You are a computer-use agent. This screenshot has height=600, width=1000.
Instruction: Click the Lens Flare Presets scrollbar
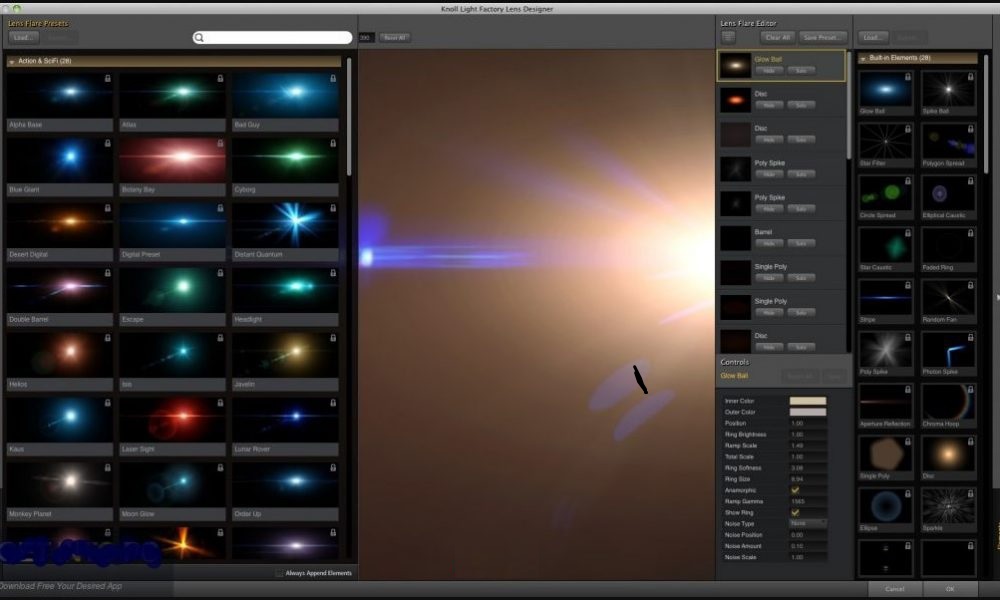tap(349, 118)
